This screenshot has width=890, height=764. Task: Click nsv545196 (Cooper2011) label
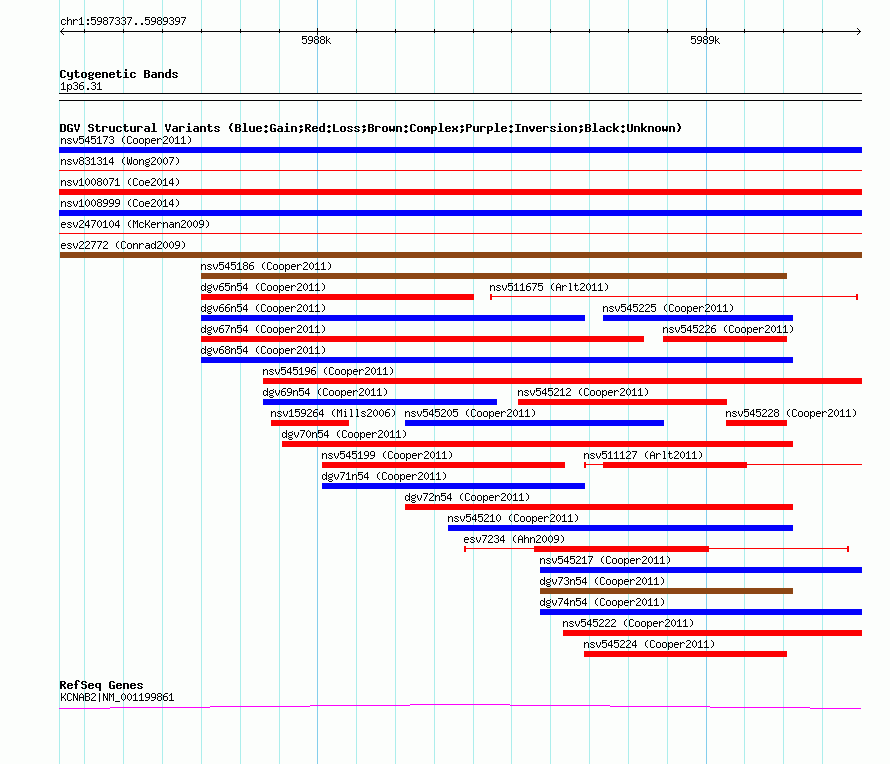pyautogui.click(x=328, y=371)
